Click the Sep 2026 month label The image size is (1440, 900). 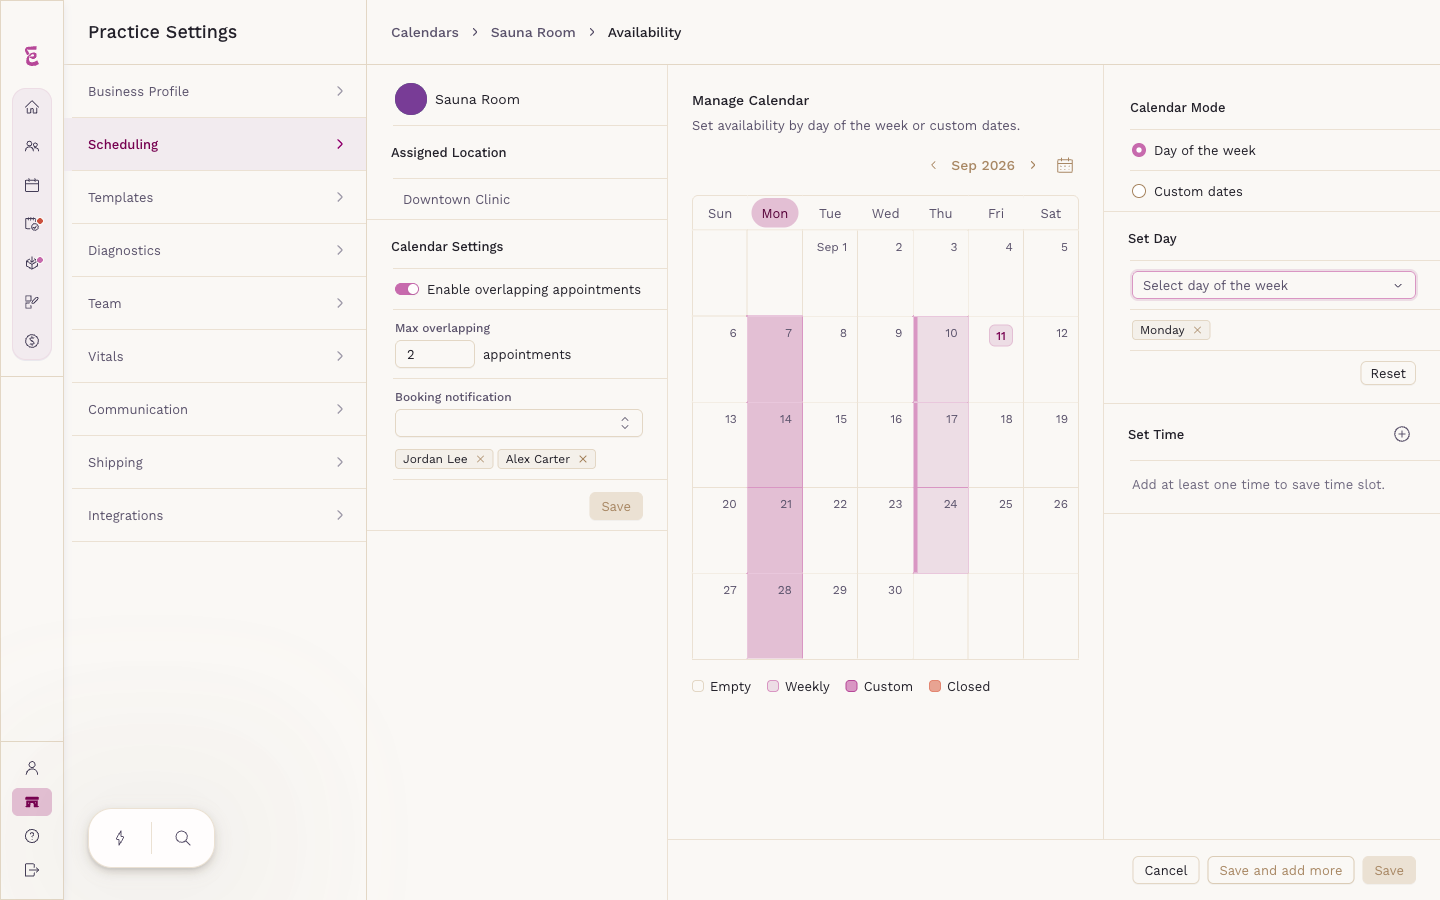(x=983, y=165)
